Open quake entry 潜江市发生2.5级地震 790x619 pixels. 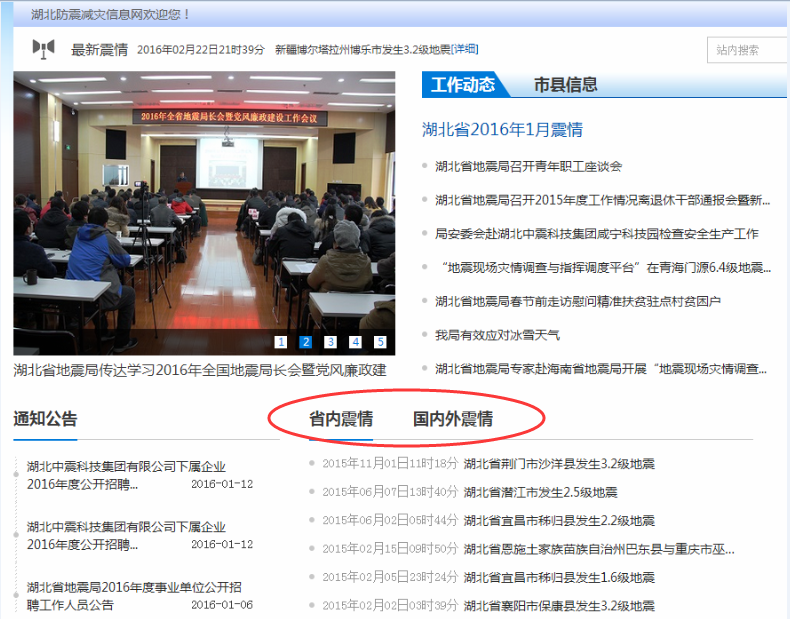(541, 492)
